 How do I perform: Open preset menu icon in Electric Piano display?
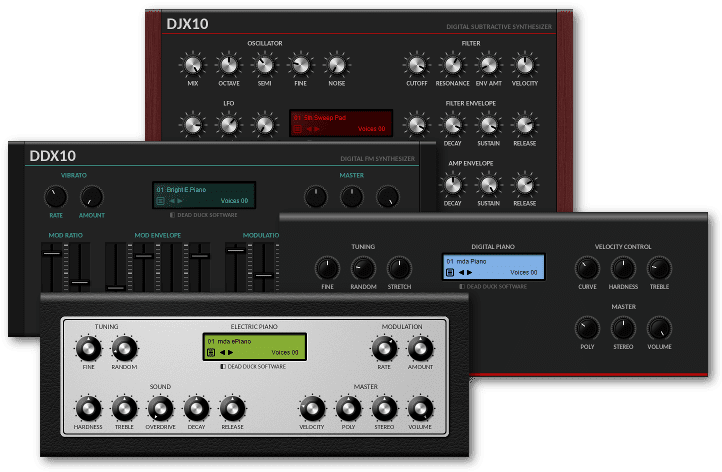[211, 353]
